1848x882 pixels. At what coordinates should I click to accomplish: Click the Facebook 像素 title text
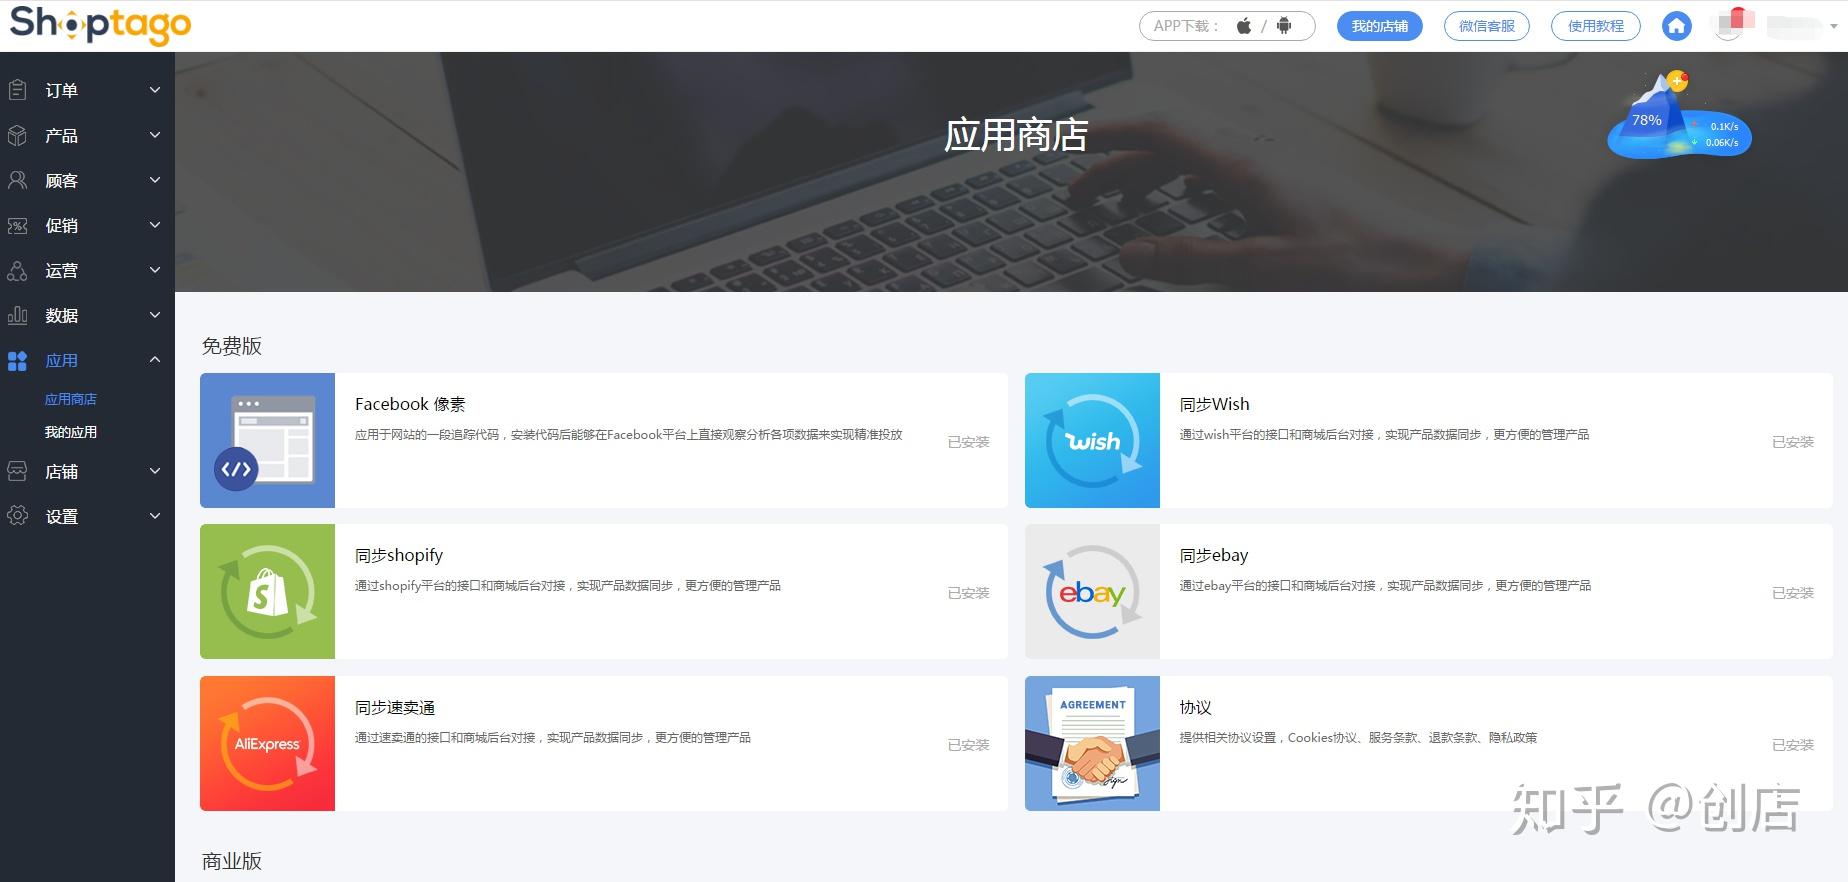[x=410, y=404]
